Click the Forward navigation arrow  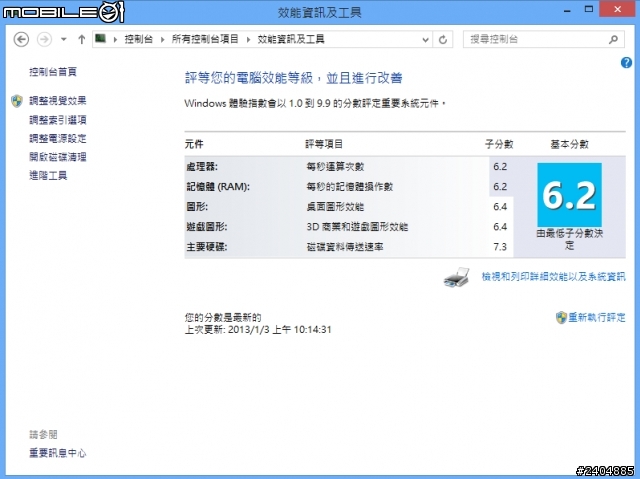tap(44, 40)
